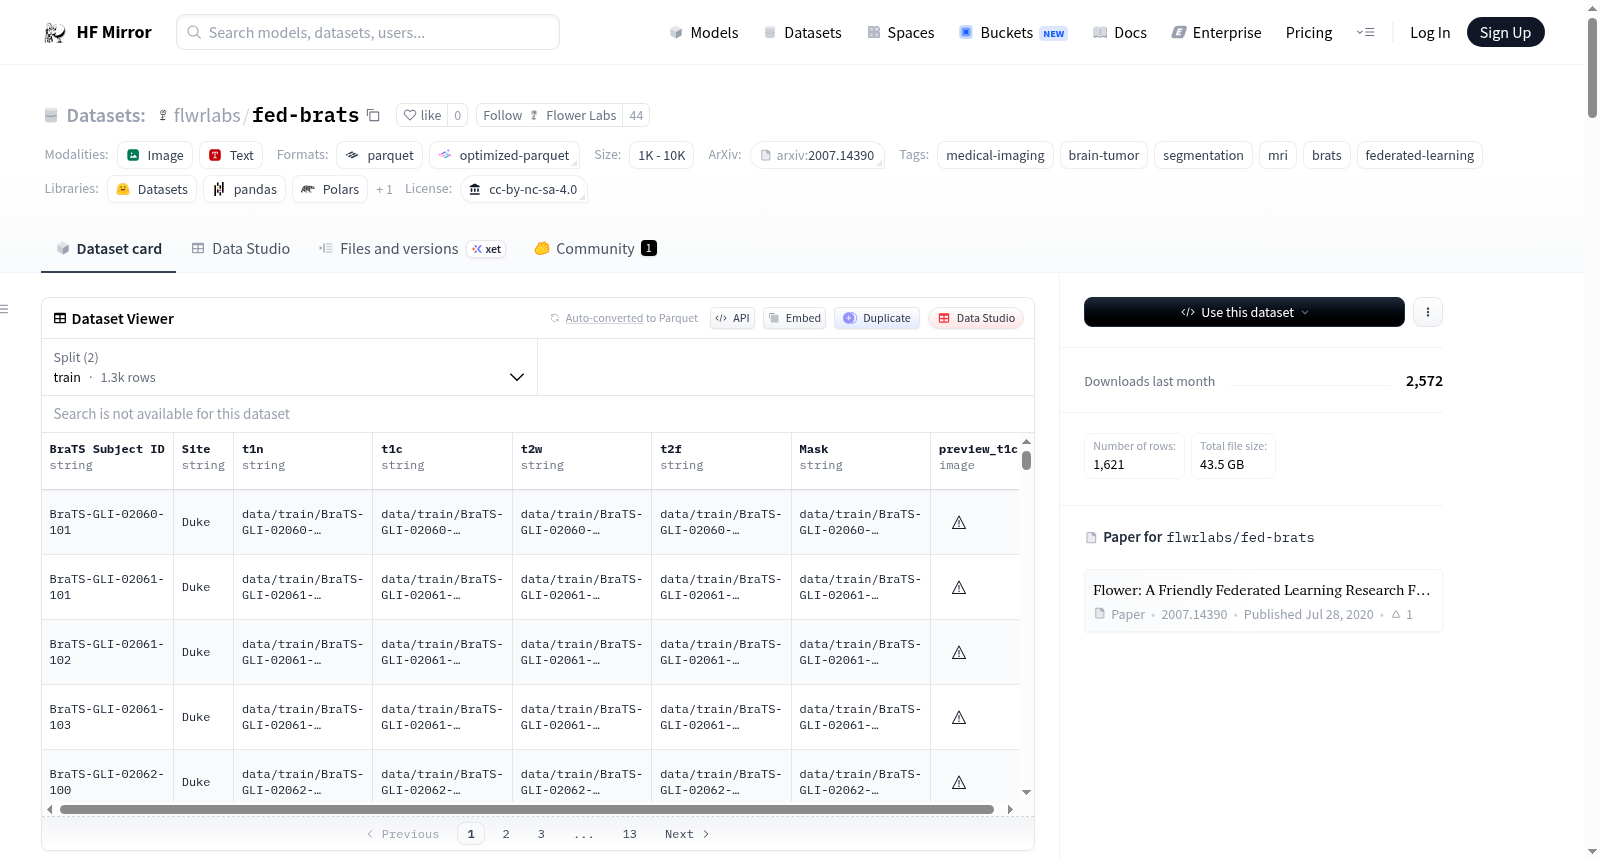Screen dimensions: 1600x861
Task: Select the 1K - 10K size tag
Action: coord(661,155)
